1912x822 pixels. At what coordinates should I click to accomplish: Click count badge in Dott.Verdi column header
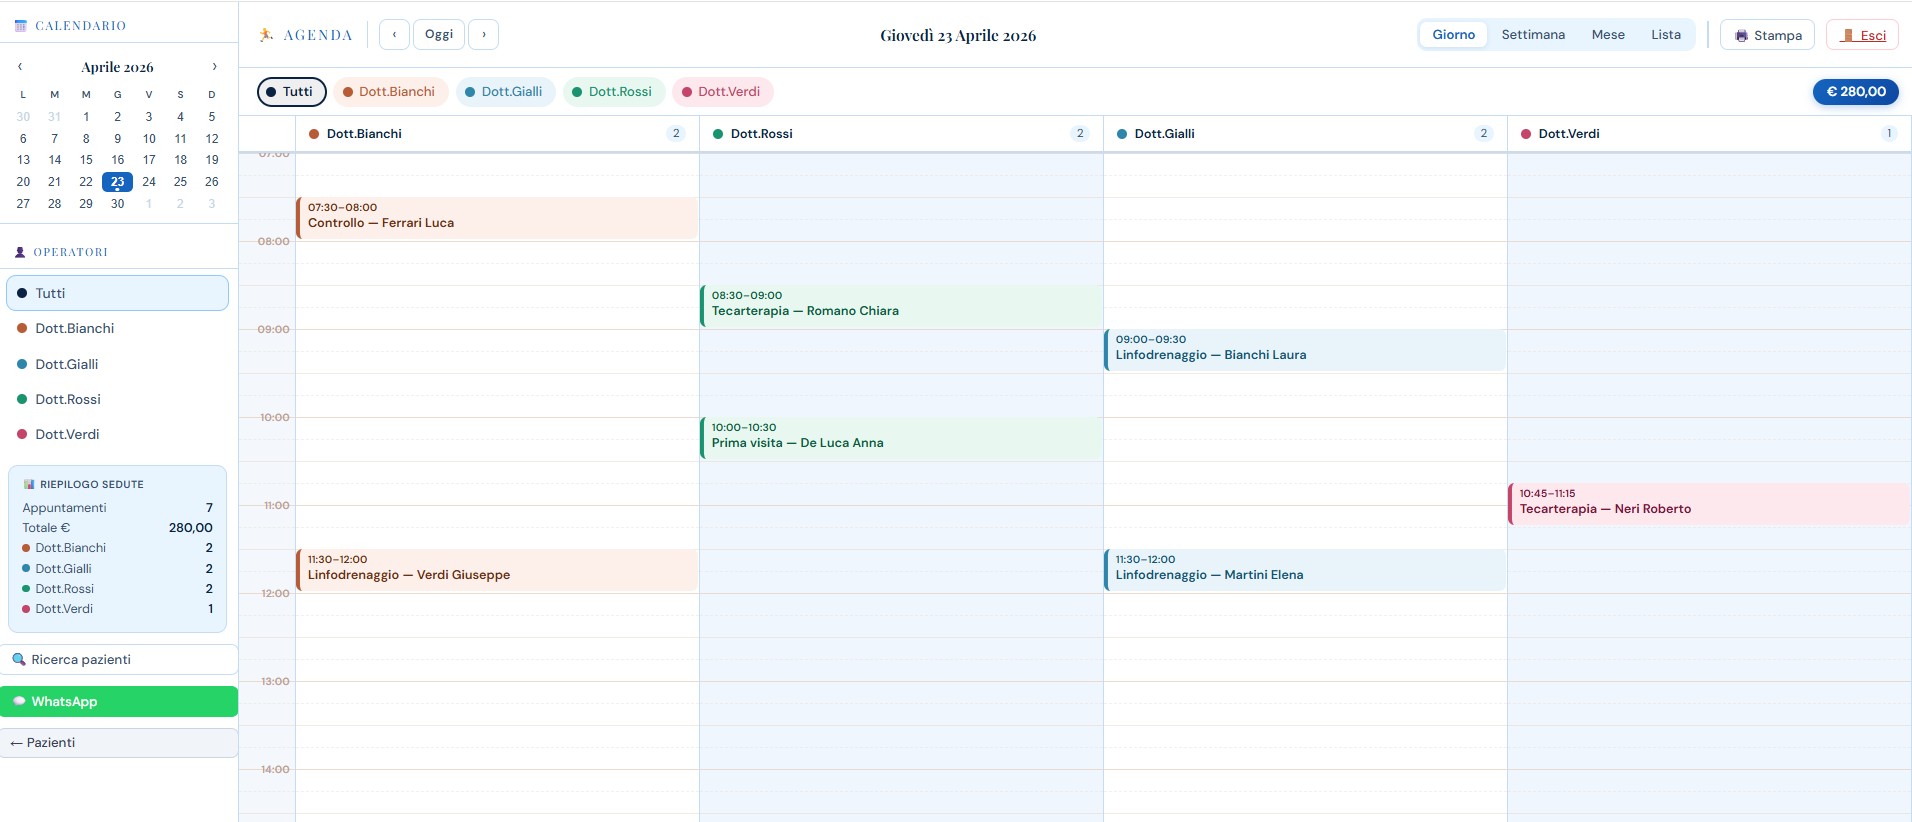click(1888, 134)
